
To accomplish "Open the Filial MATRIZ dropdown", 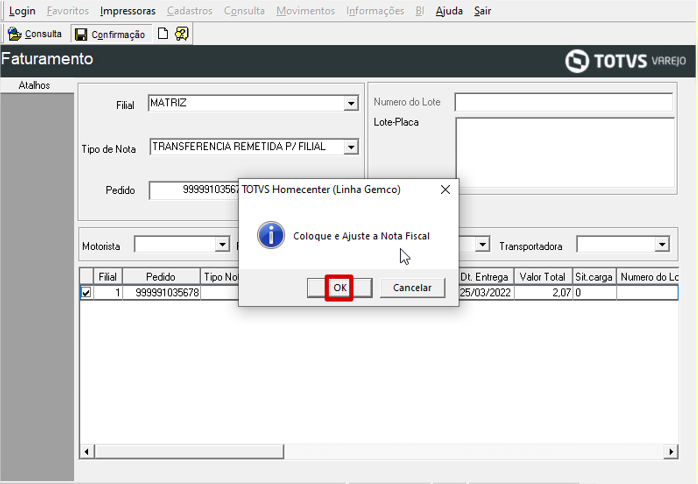I will click(x=351, y=104).
